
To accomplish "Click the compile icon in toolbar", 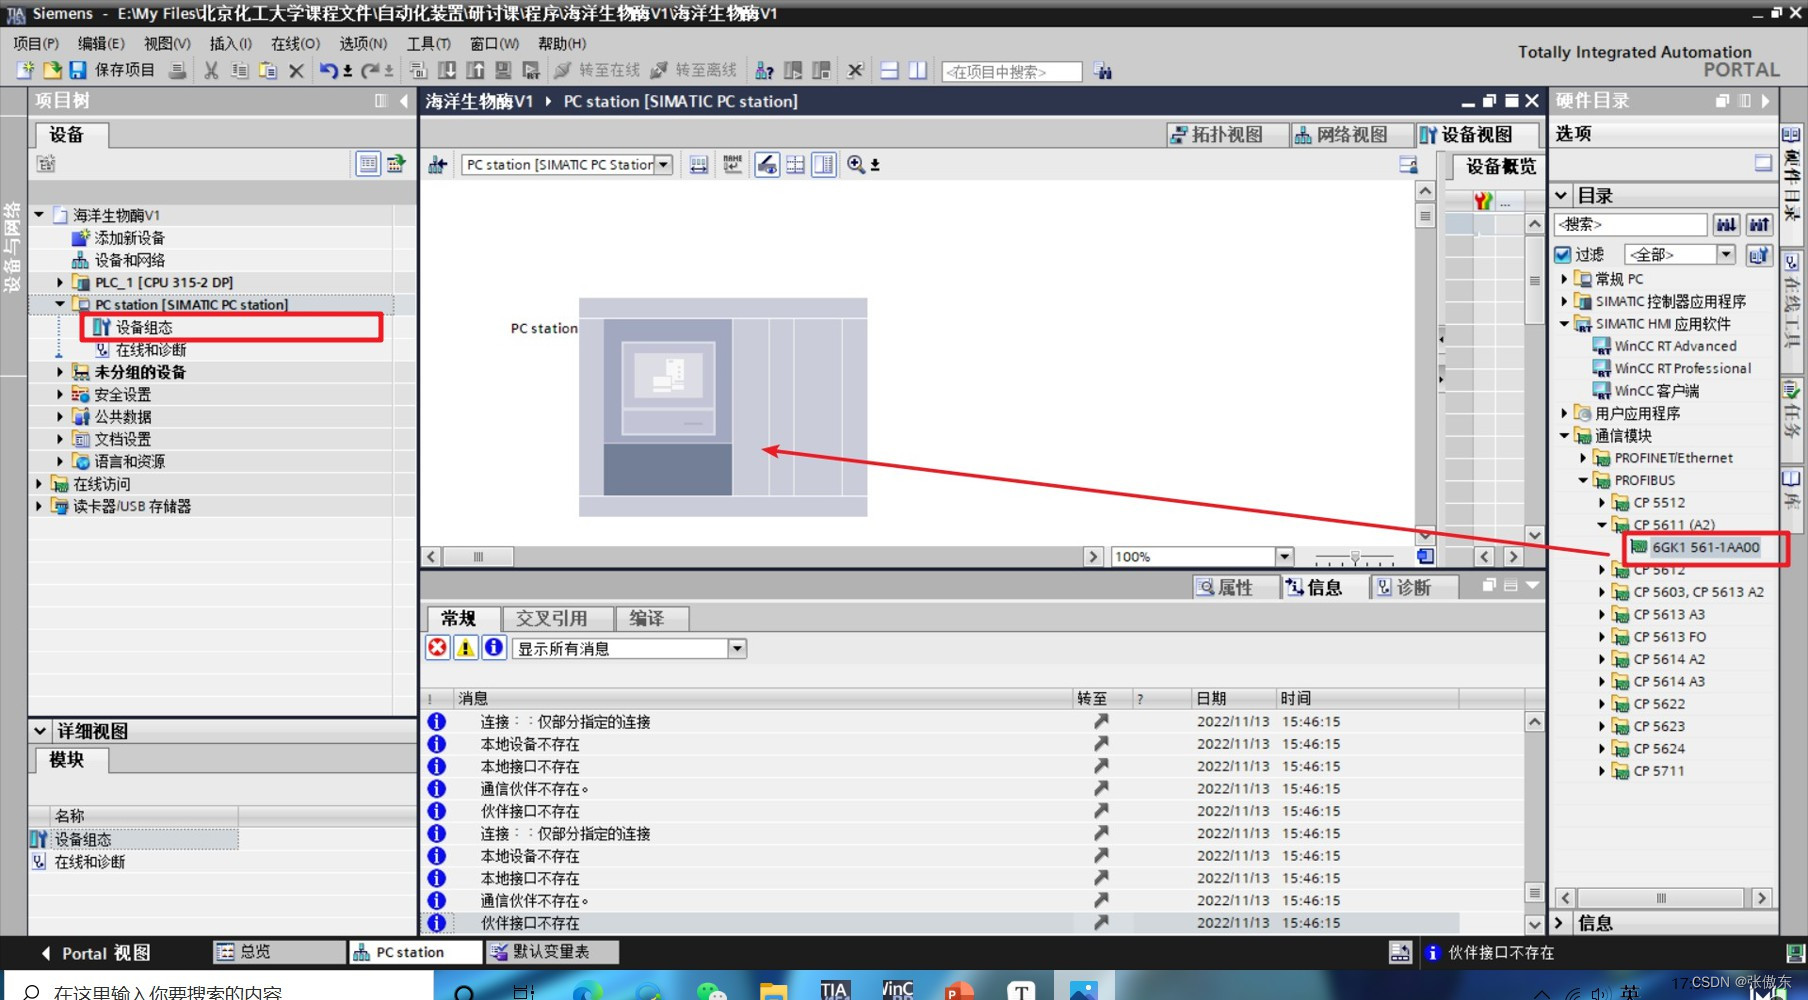I will (418, 70).
